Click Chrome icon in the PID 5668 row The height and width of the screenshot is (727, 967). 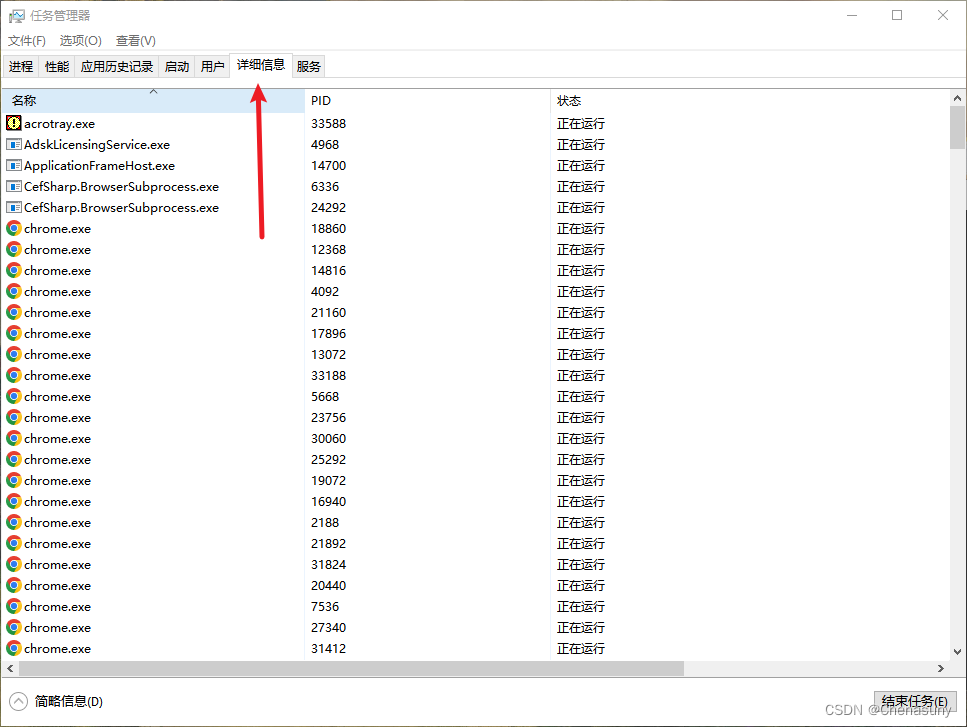14,396
